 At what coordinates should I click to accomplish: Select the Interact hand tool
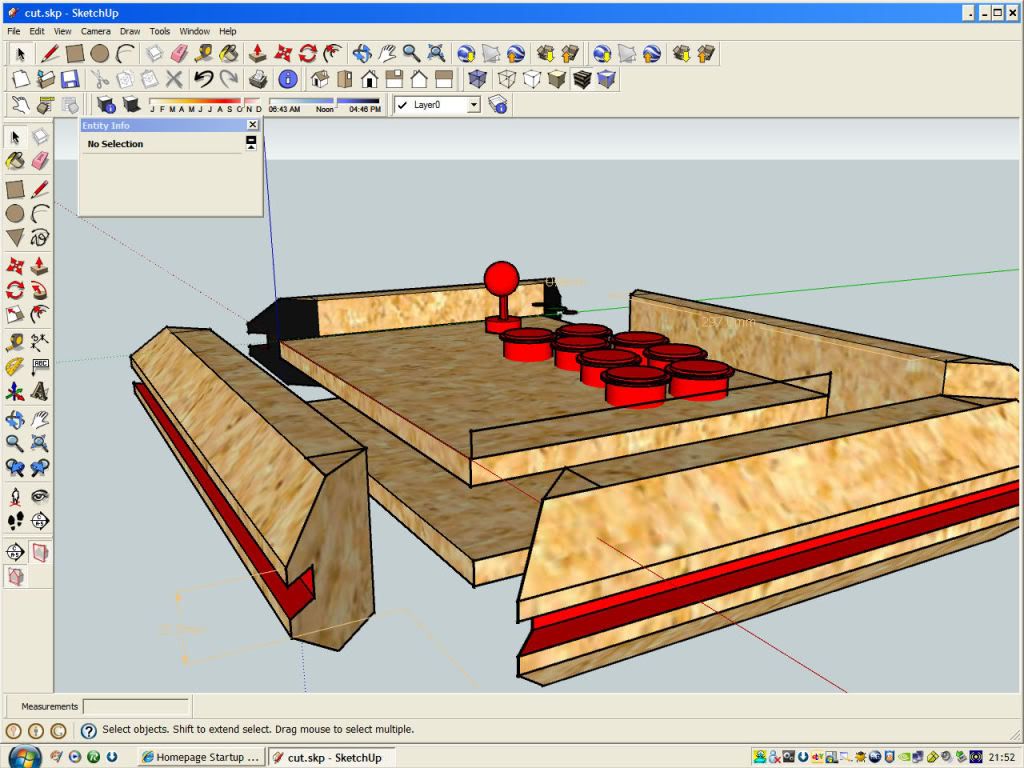[x=21, y=104]
